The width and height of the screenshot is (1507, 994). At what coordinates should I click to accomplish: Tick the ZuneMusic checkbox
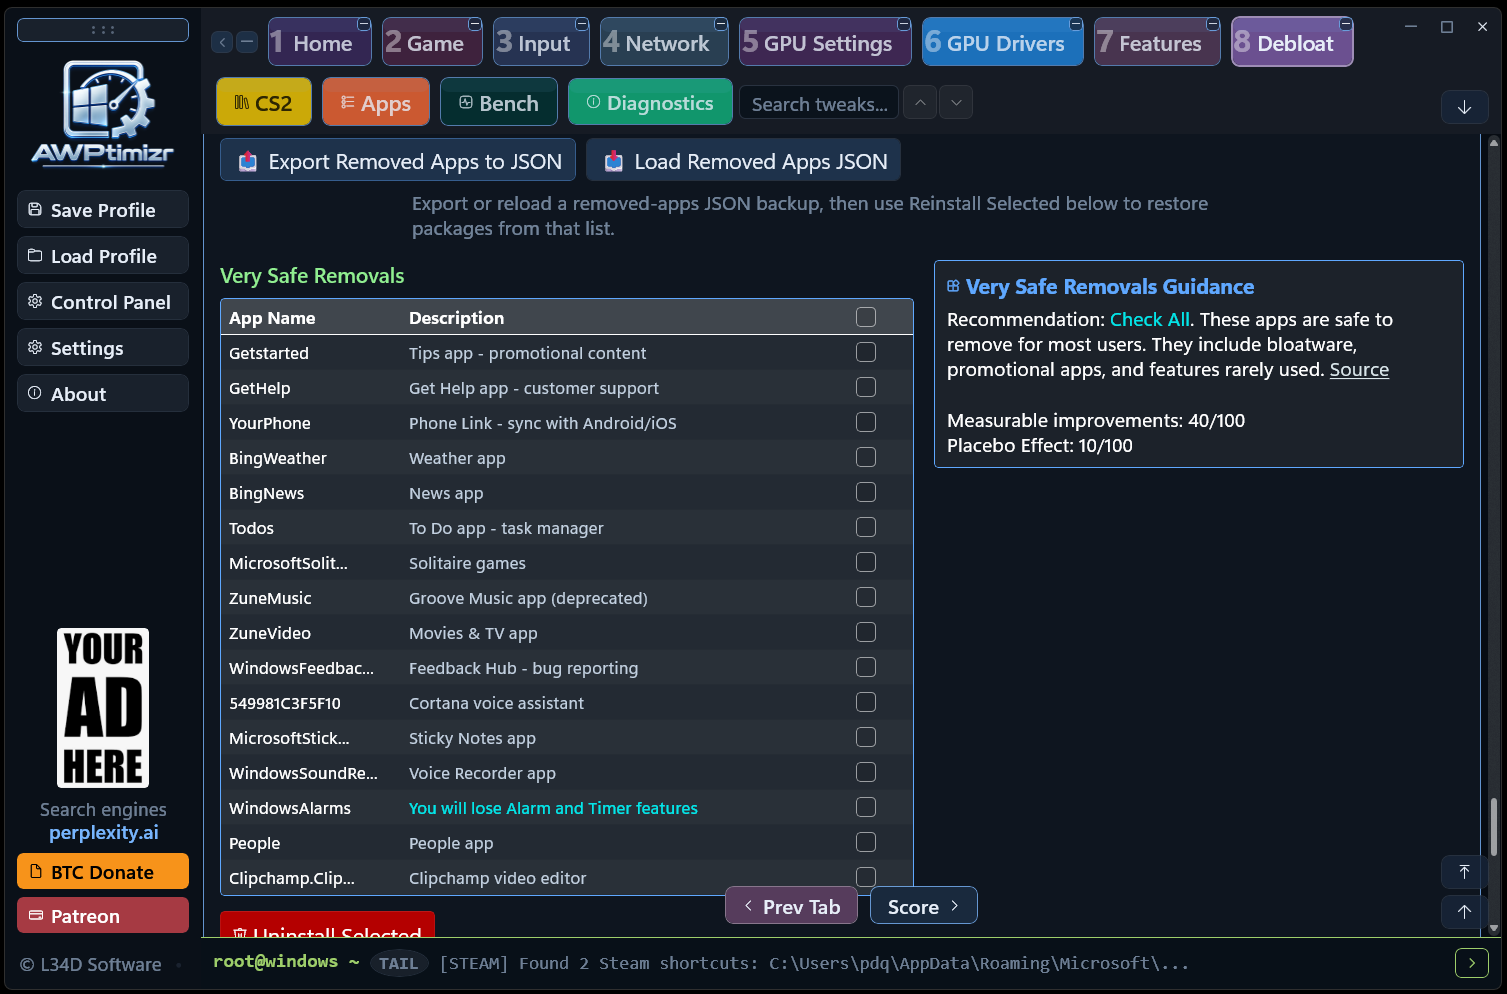[866, 597]
